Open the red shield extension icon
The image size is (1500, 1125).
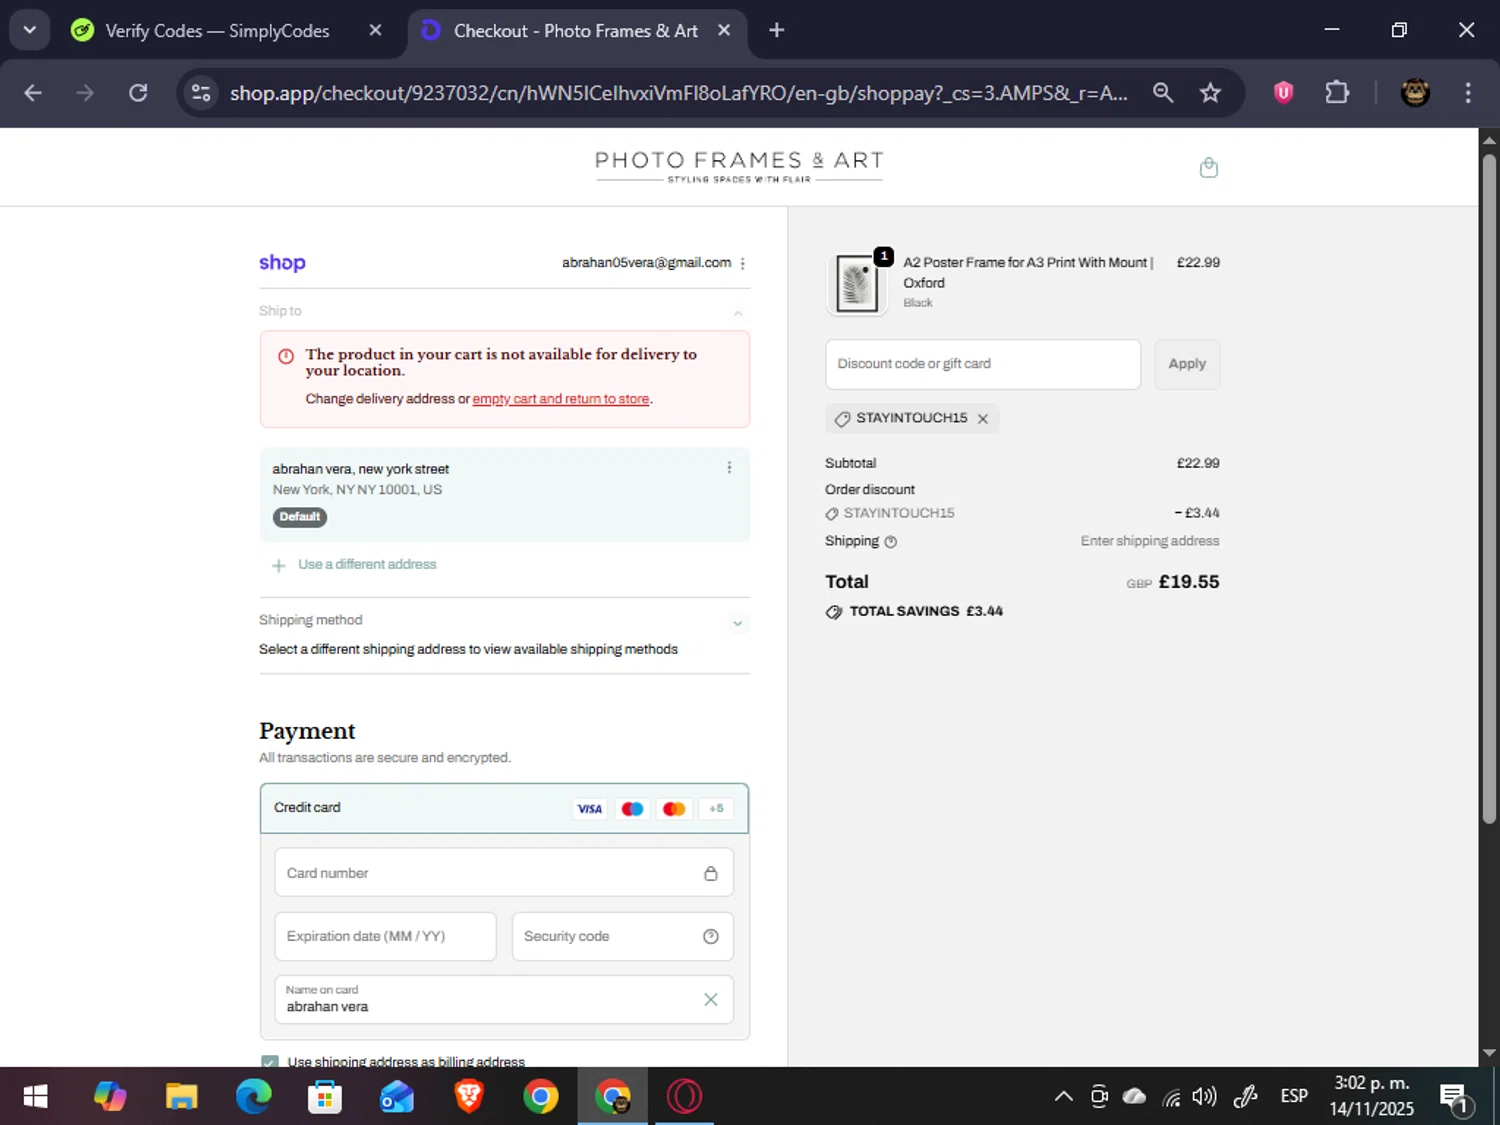(1284, 93)
